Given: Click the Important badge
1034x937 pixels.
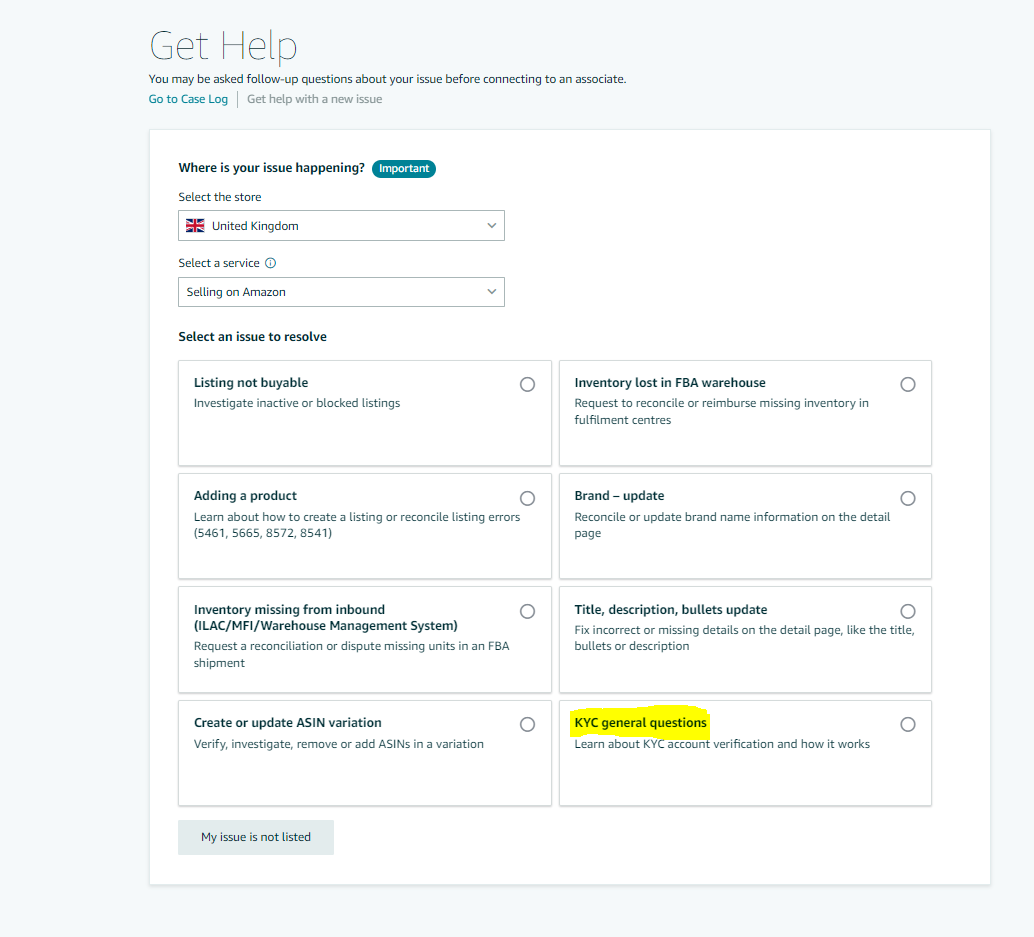Looking at the screenshot, I should click(x=404, y=169).
